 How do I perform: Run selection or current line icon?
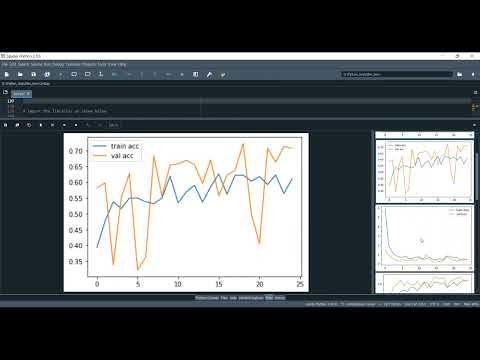(x=101, y=74)
